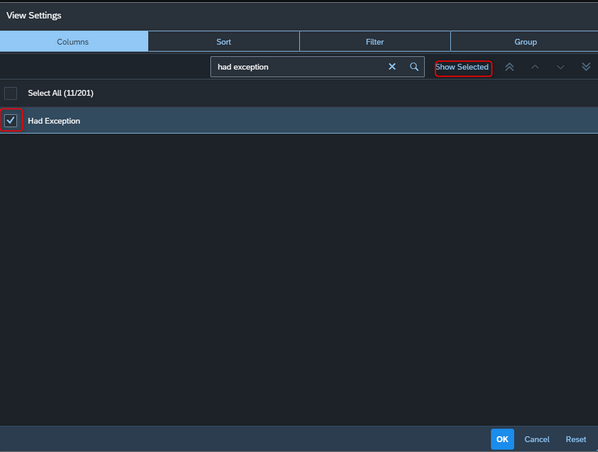Move selected column up one position
This screenshot has width=598, height=452.
click(x=535, y=67)
